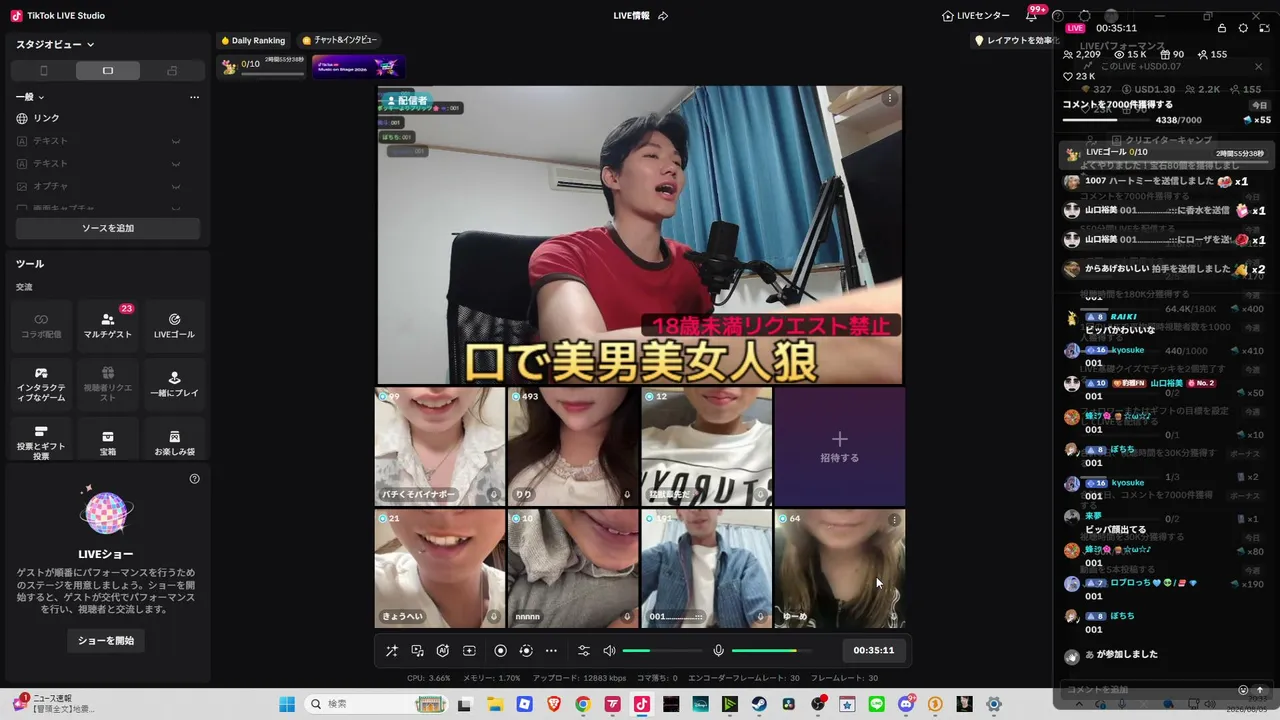
Task: Click the add clip marker icon
Action: 469,651
